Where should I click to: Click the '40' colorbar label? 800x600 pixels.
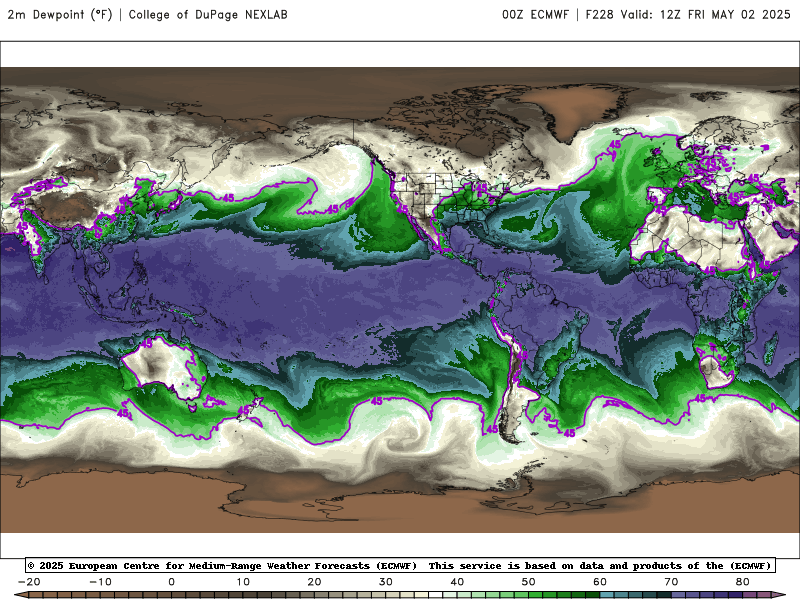[457, 582]
